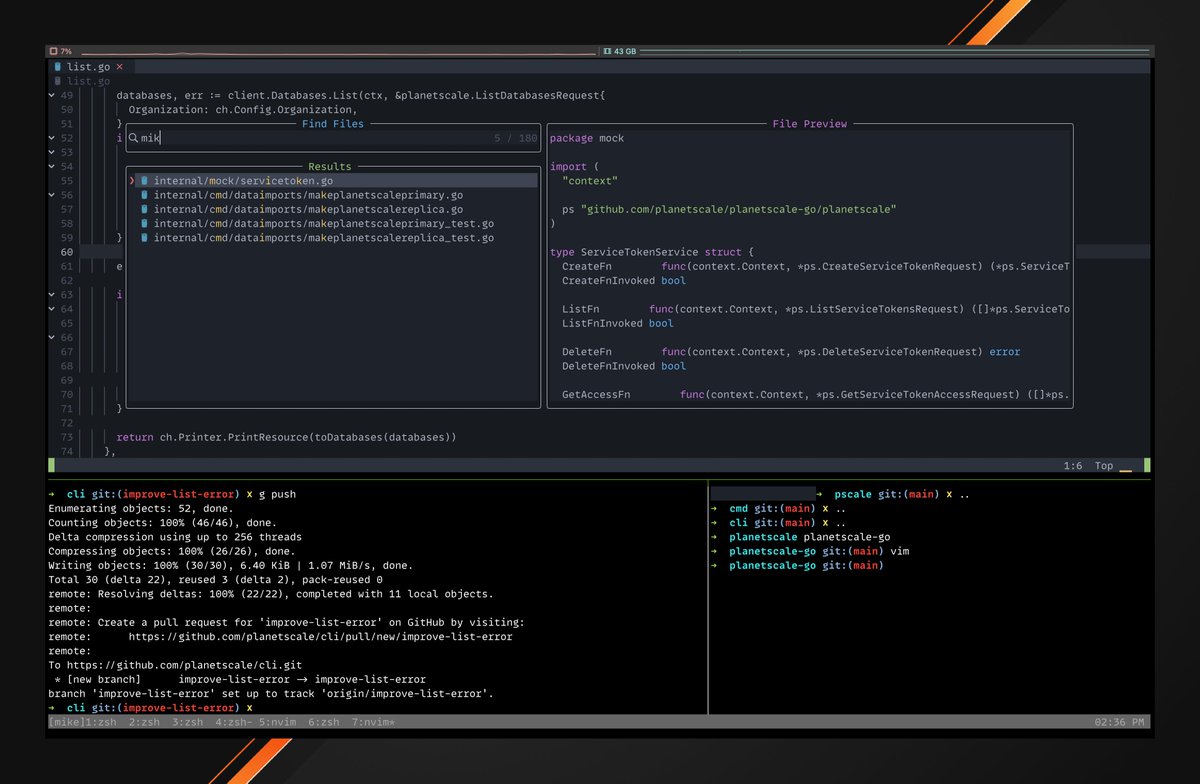Click the "CreateFnInvoked bool" line in preview

click(x=624, y=281)
